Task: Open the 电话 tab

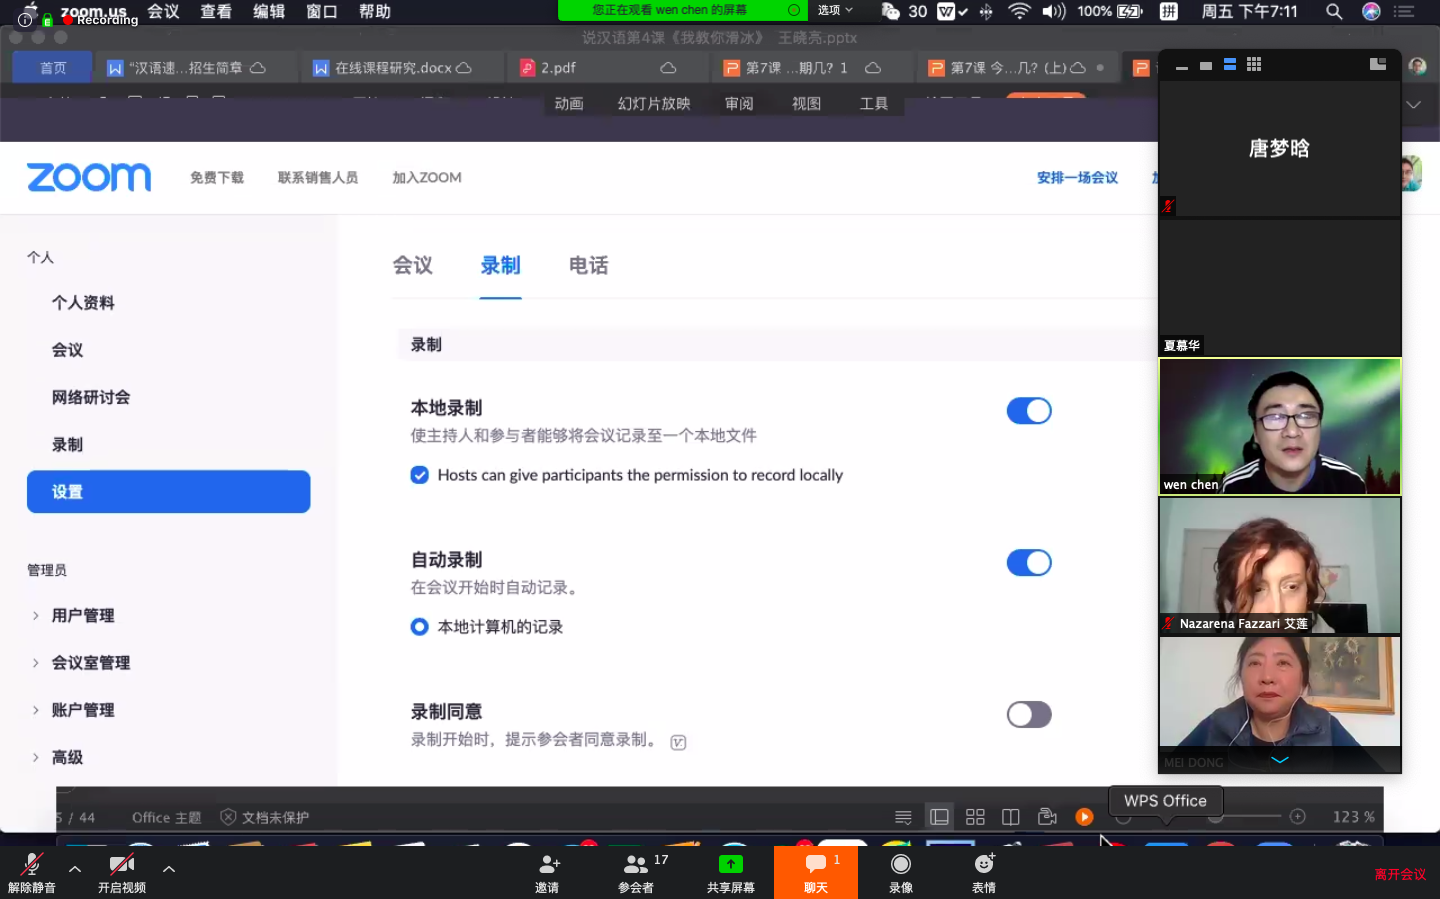Action: (588, 266)
